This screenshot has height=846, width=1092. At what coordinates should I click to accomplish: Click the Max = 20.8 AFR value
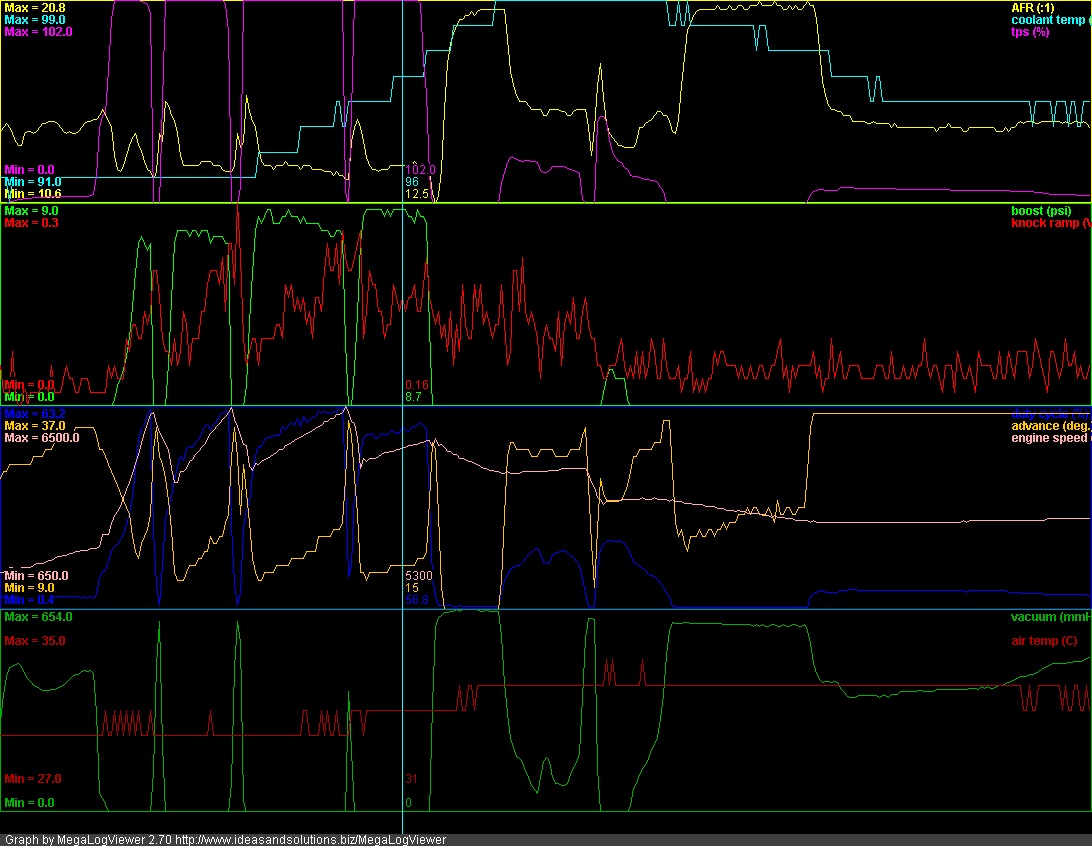click(x=35, y=8)
